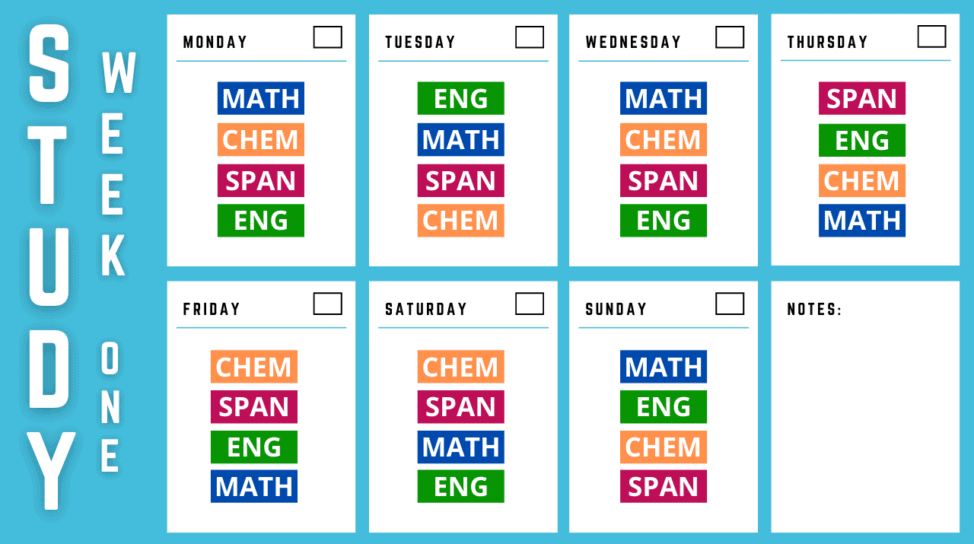Check the Monday checkbox

[x=327, y=37]
